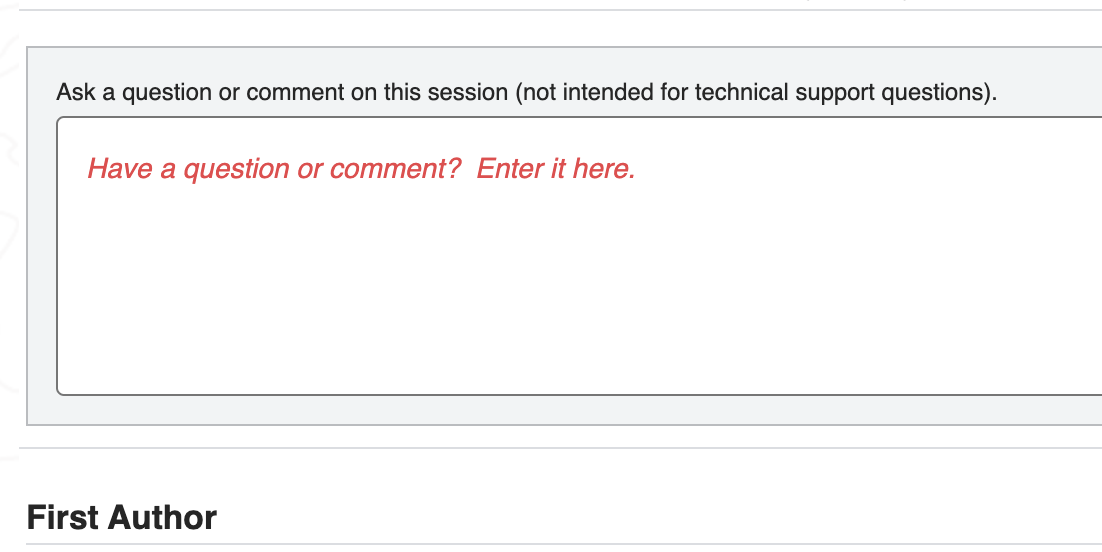Viewport: 1102px width, 552px height.
Task: Click the bottom-left rounded corner of the comment box
Action: (x=60, y=392)
